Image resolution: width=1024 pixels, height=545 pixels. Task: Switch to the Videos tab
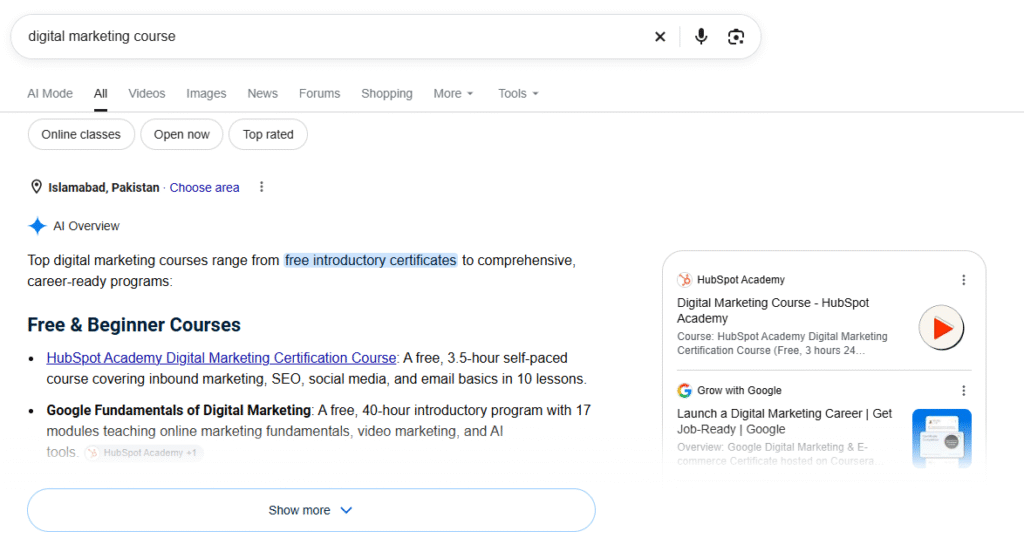click(x=147, y=93)
